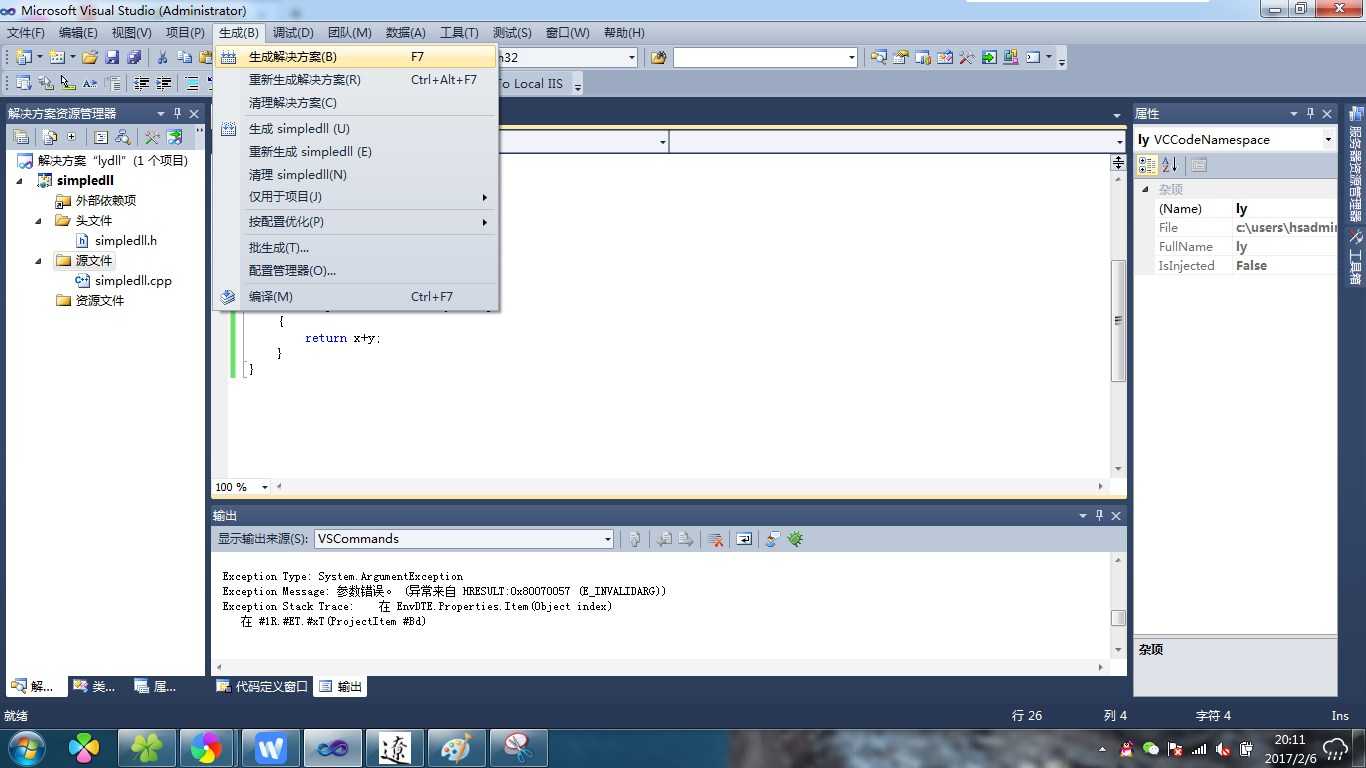Pin the Properties panel auto-hide icon

1310,114
